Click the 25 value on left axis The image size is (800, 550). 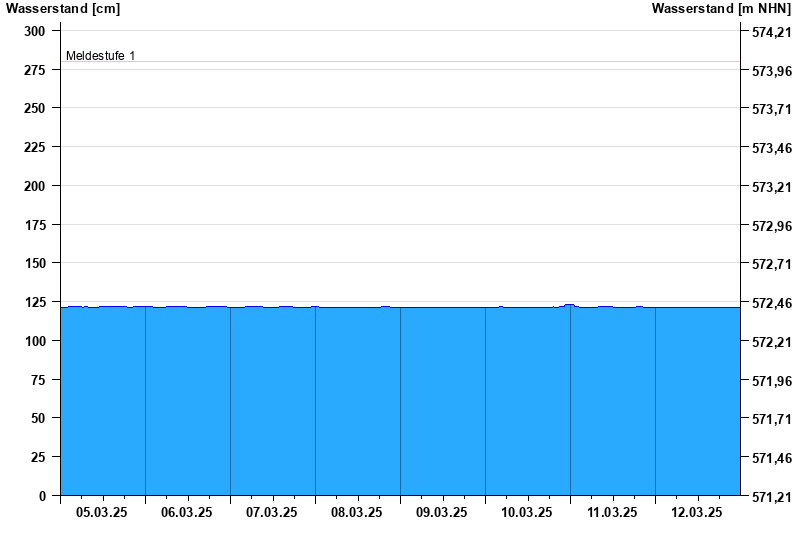tap(38, 457)
